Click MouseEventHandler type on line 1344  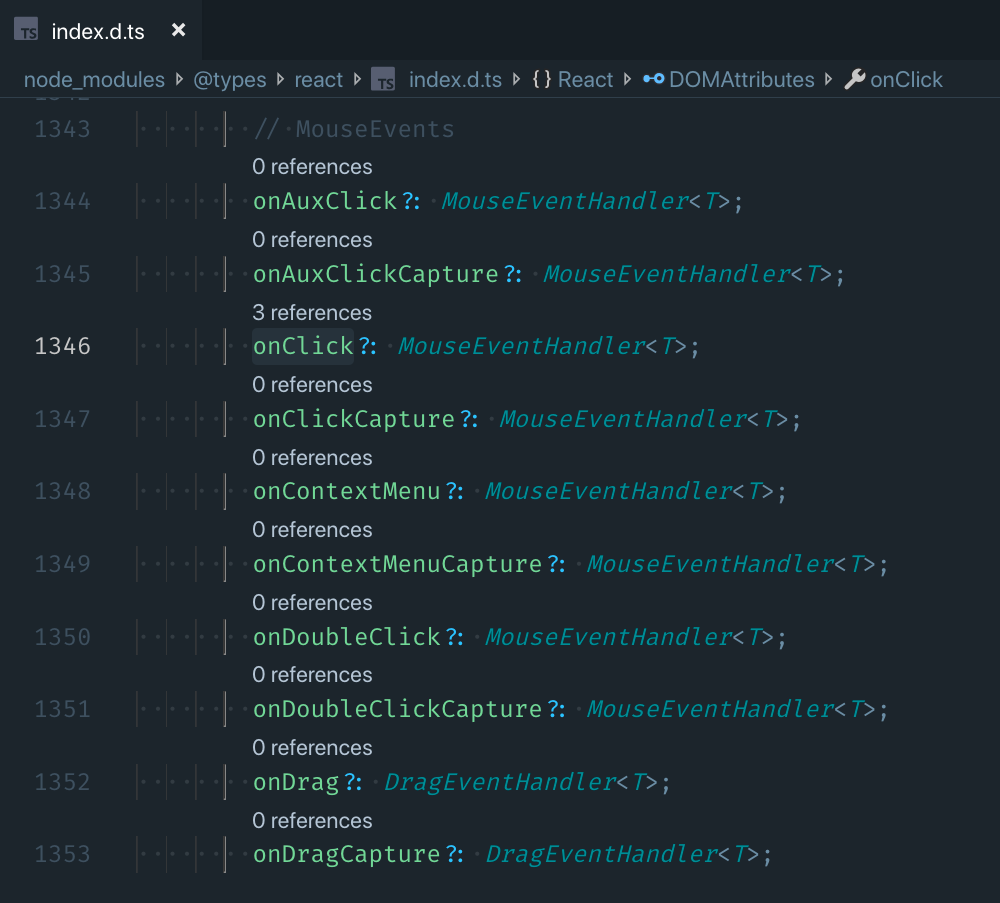pyautogui.click(x=565, y=202)
